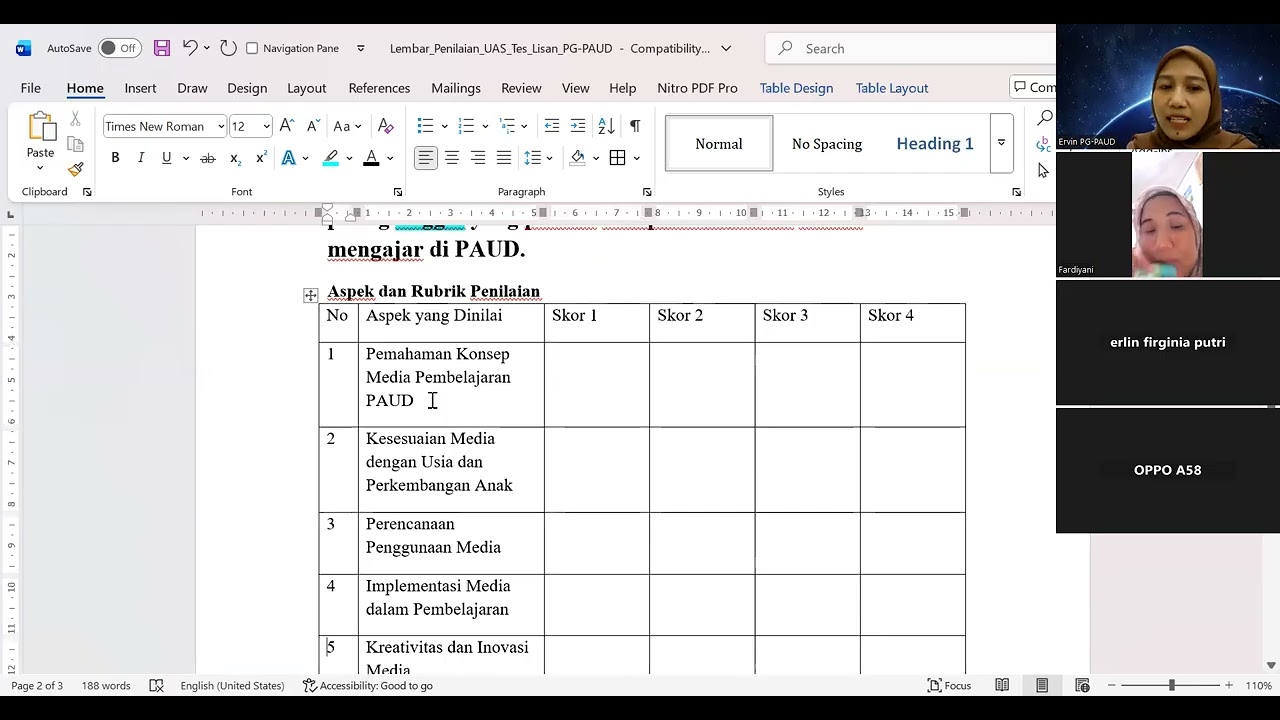The image size is (1280, 720).
Task: Switch to the References tab
Action: point(379,88)
